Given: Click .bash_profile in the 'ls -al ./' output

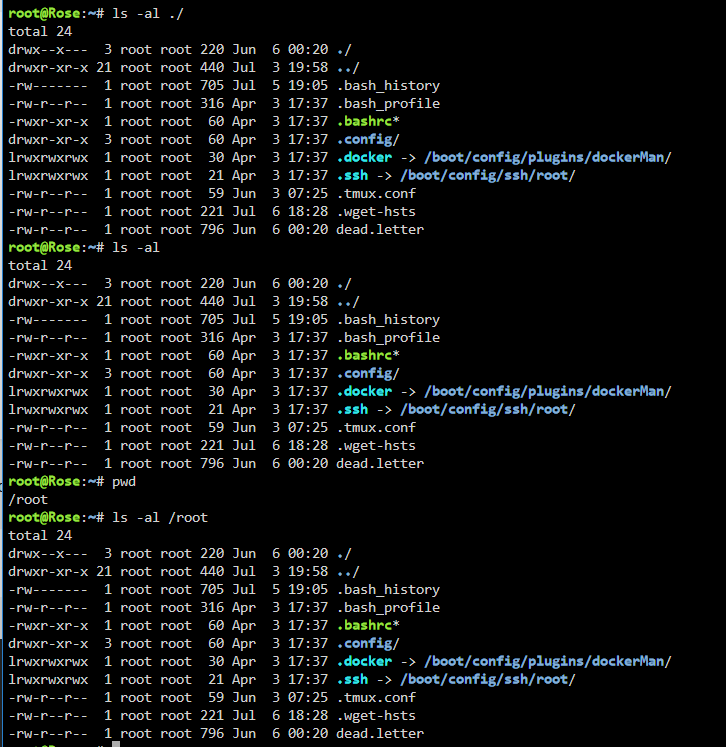Looking at the screenshot, I should tap(388, 104).
